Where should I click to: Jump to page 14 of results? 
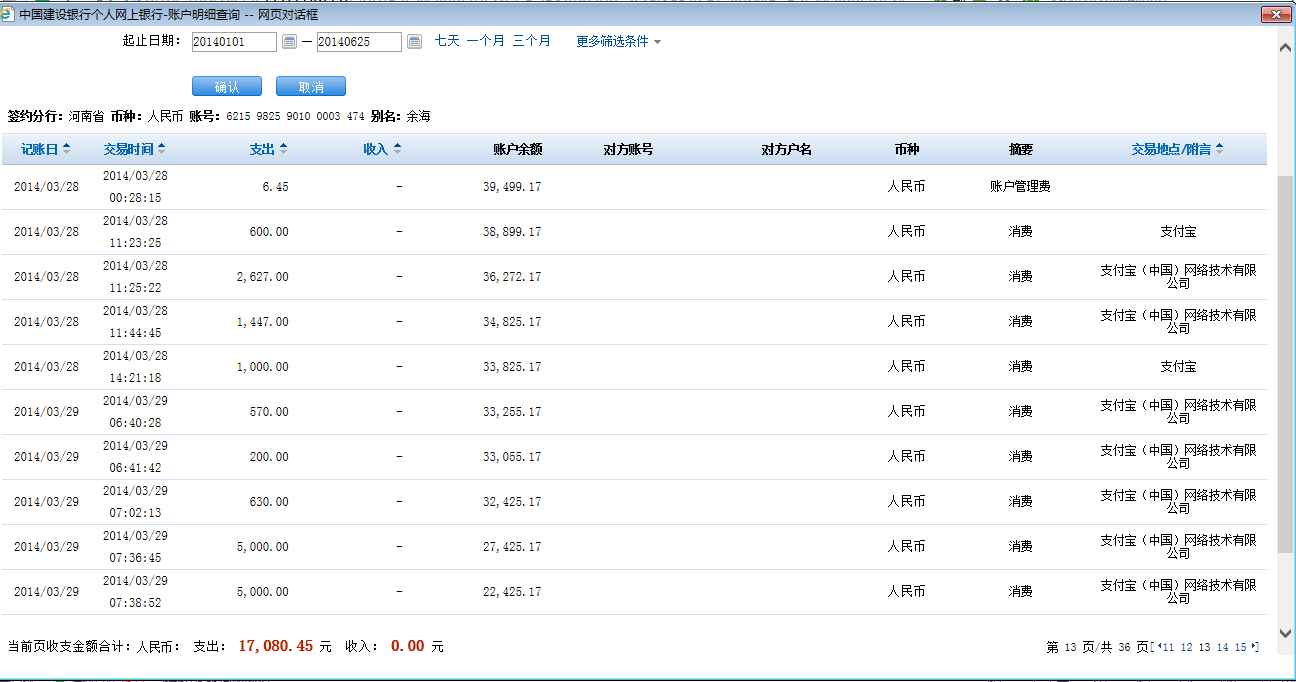coord(1222,647)
